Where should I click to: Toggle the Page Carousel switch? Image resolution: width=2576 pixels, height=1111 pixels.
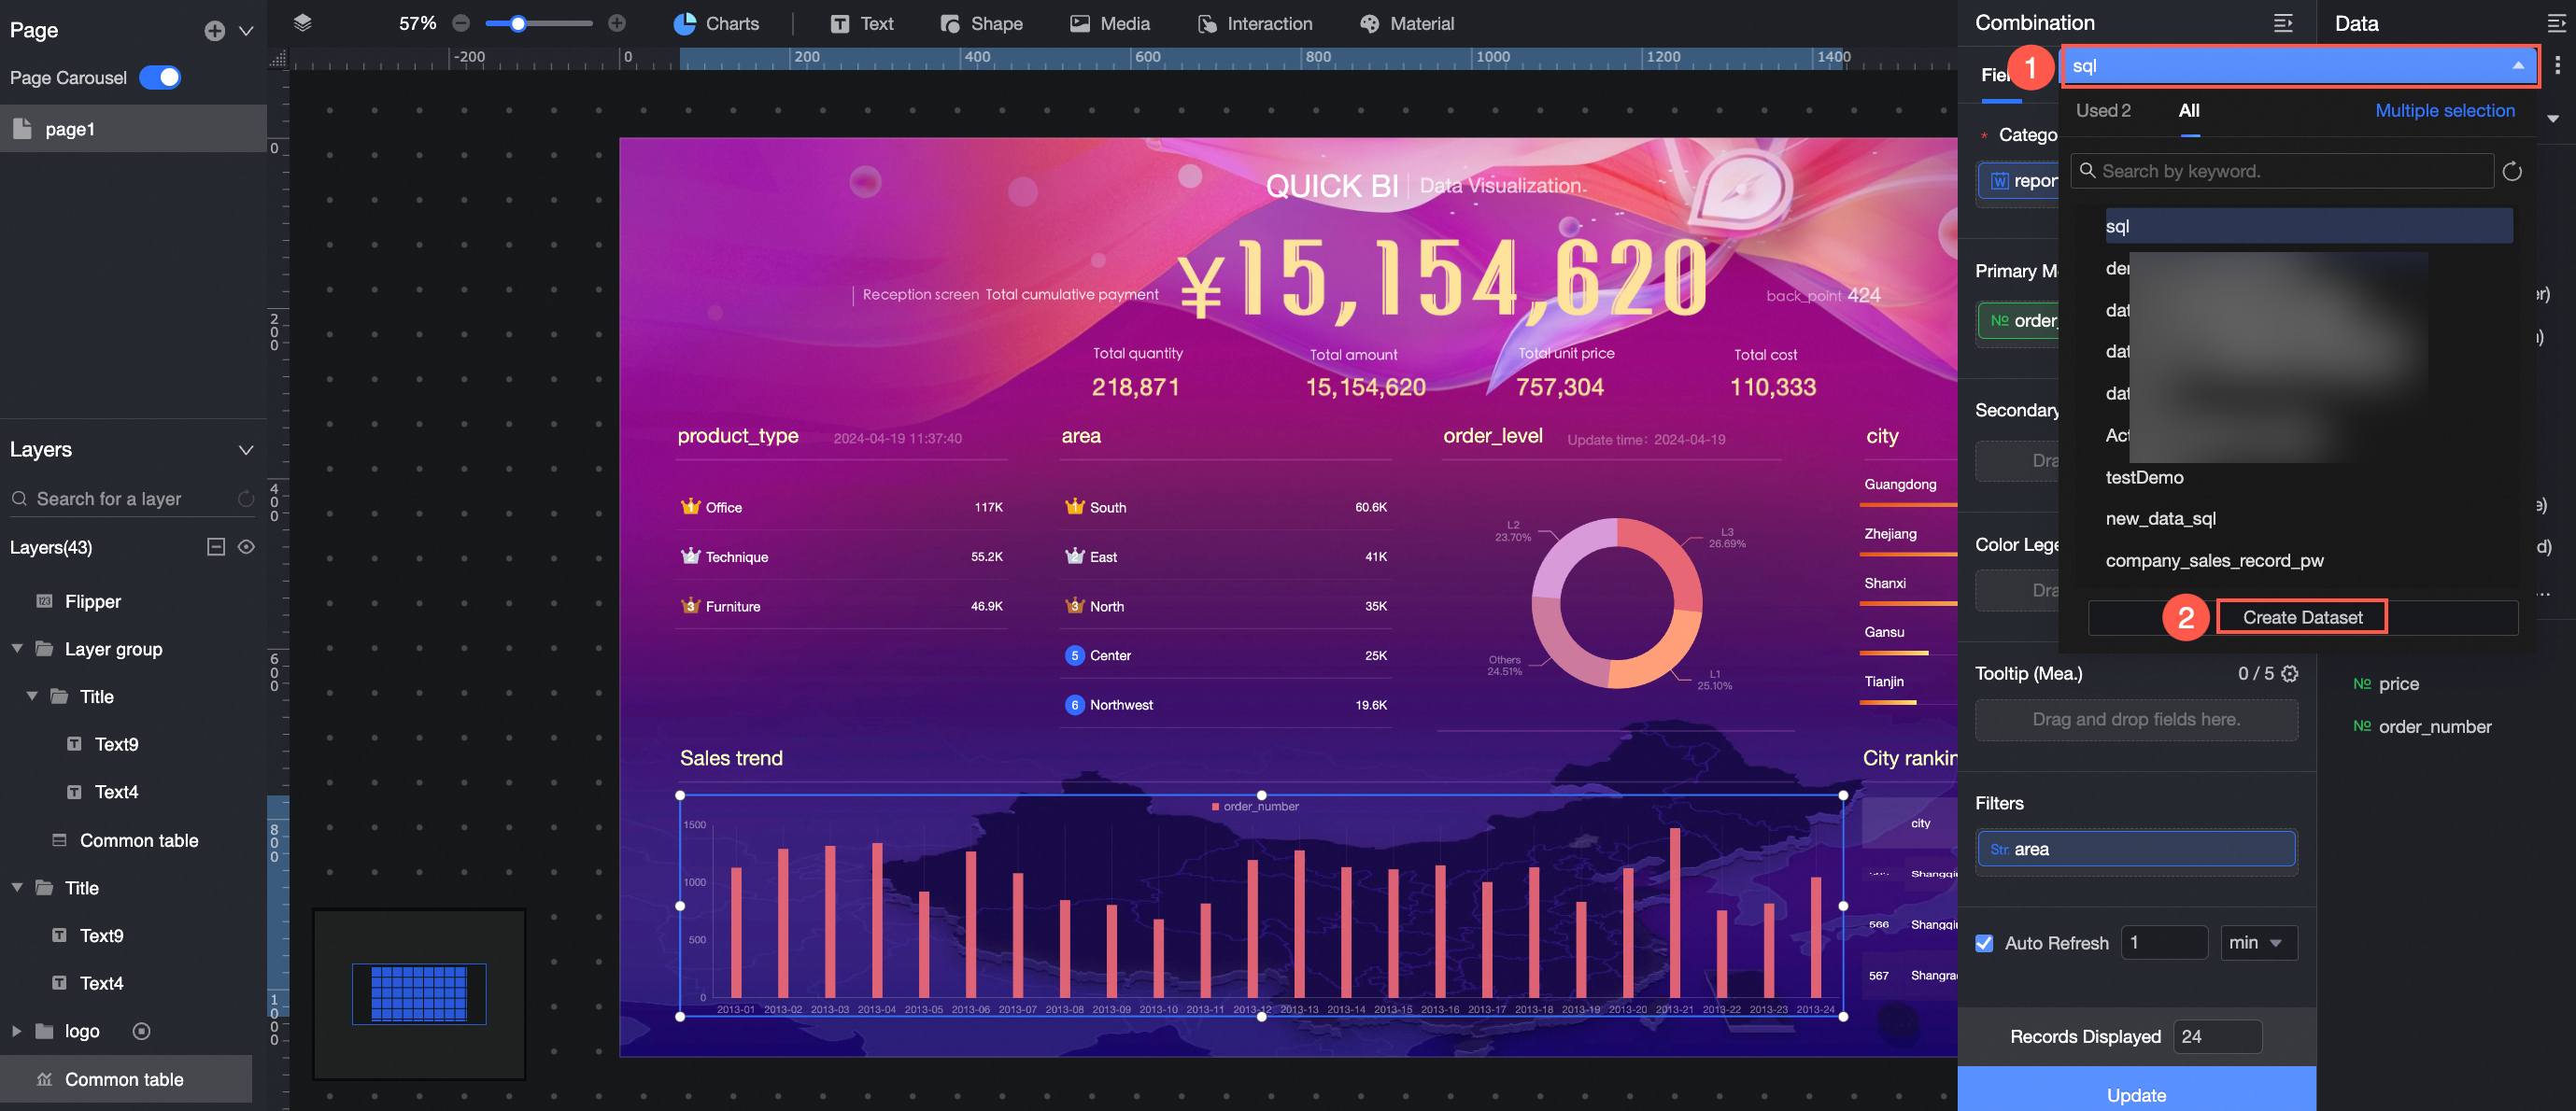(160, 77)
